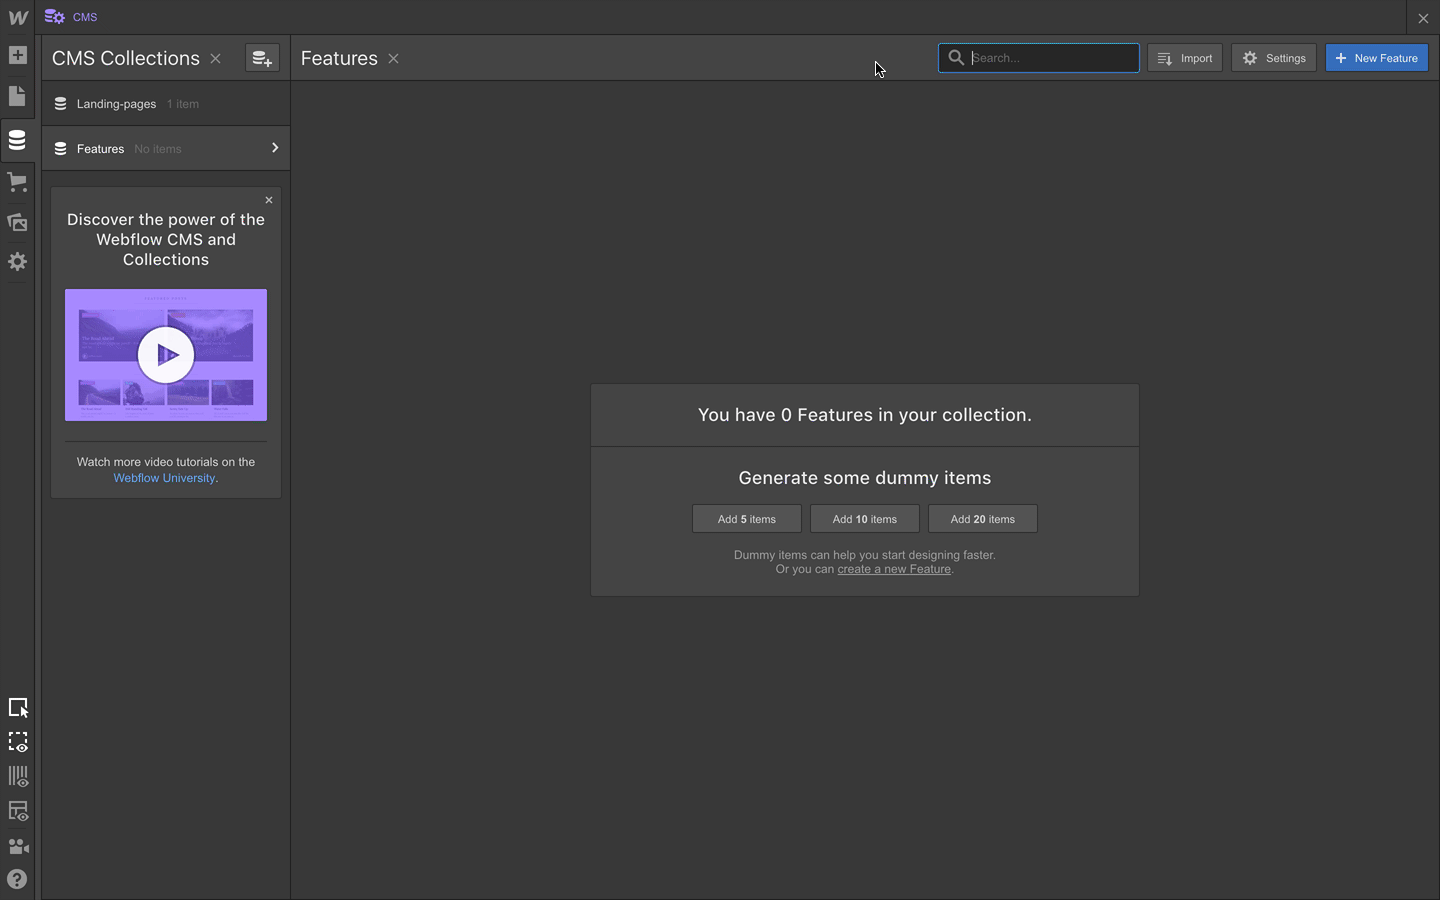
Task: Click the 'Features' panel heading
Action: pos(339,58)
